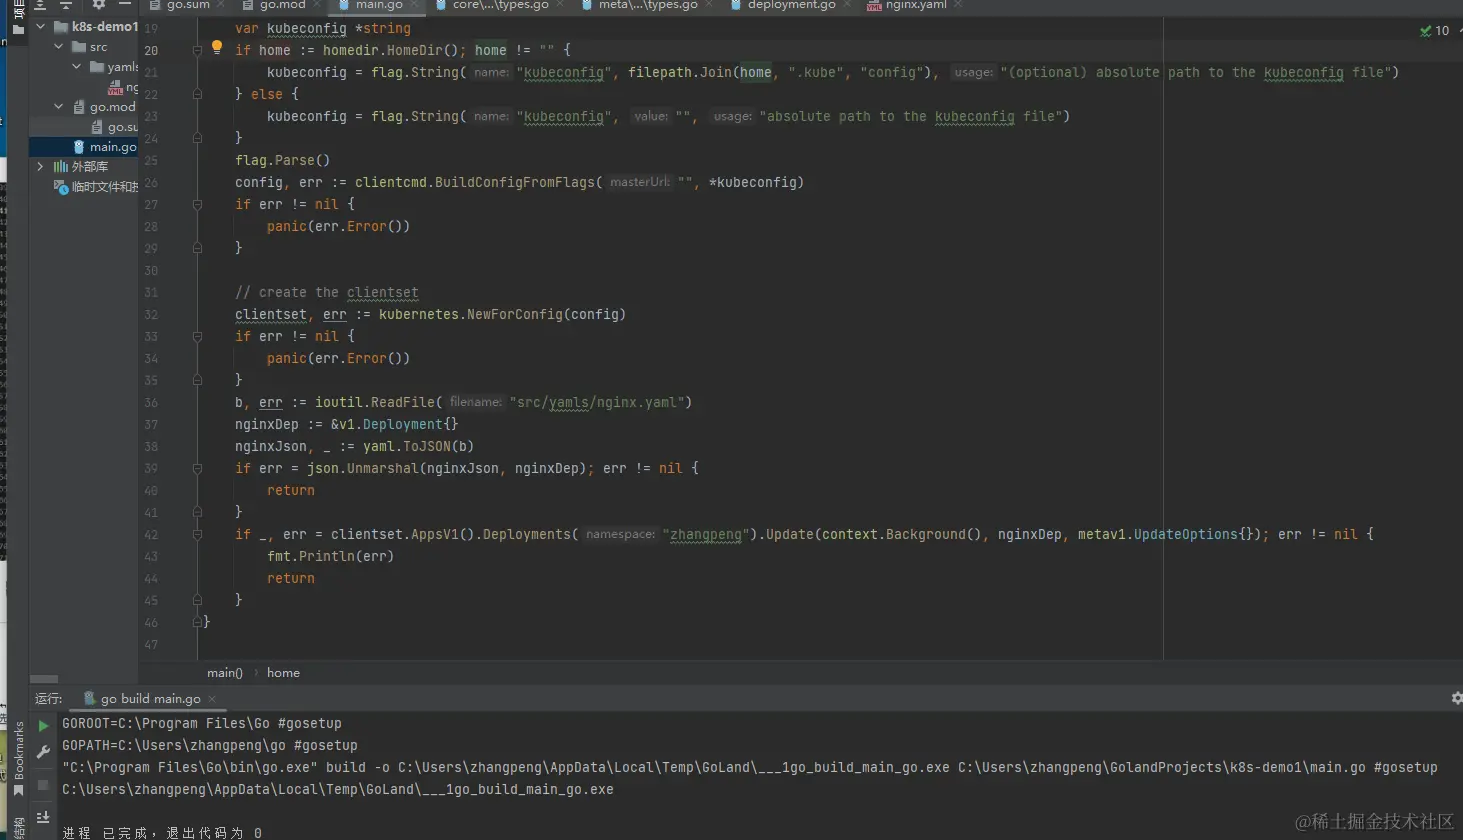
Task: Click the scroll to end icon in run panel
Action: (x=43, y=818)
